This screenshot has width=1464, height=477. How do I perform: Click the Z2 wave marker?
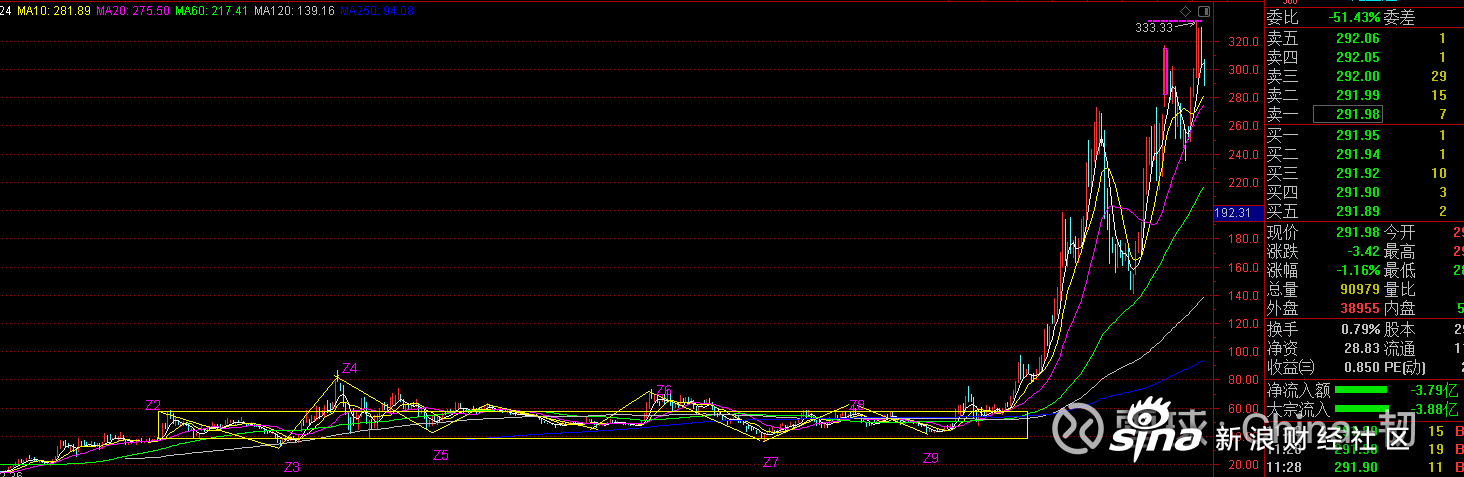coord(152,405)
